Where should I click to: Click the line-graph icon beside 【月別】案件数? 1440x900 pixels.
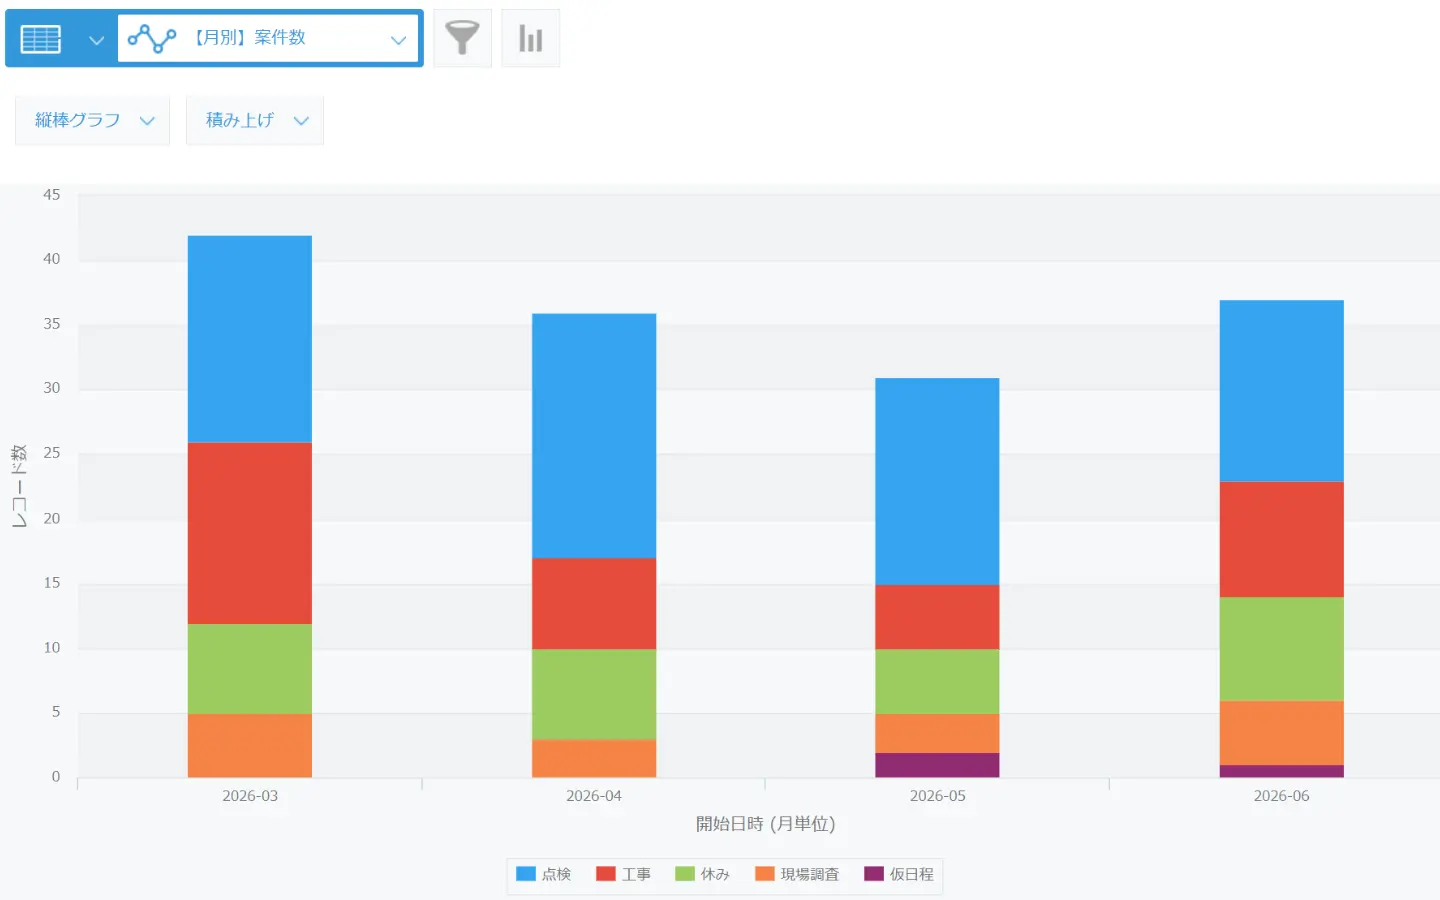pyautogui.click(x=152, y=39)
